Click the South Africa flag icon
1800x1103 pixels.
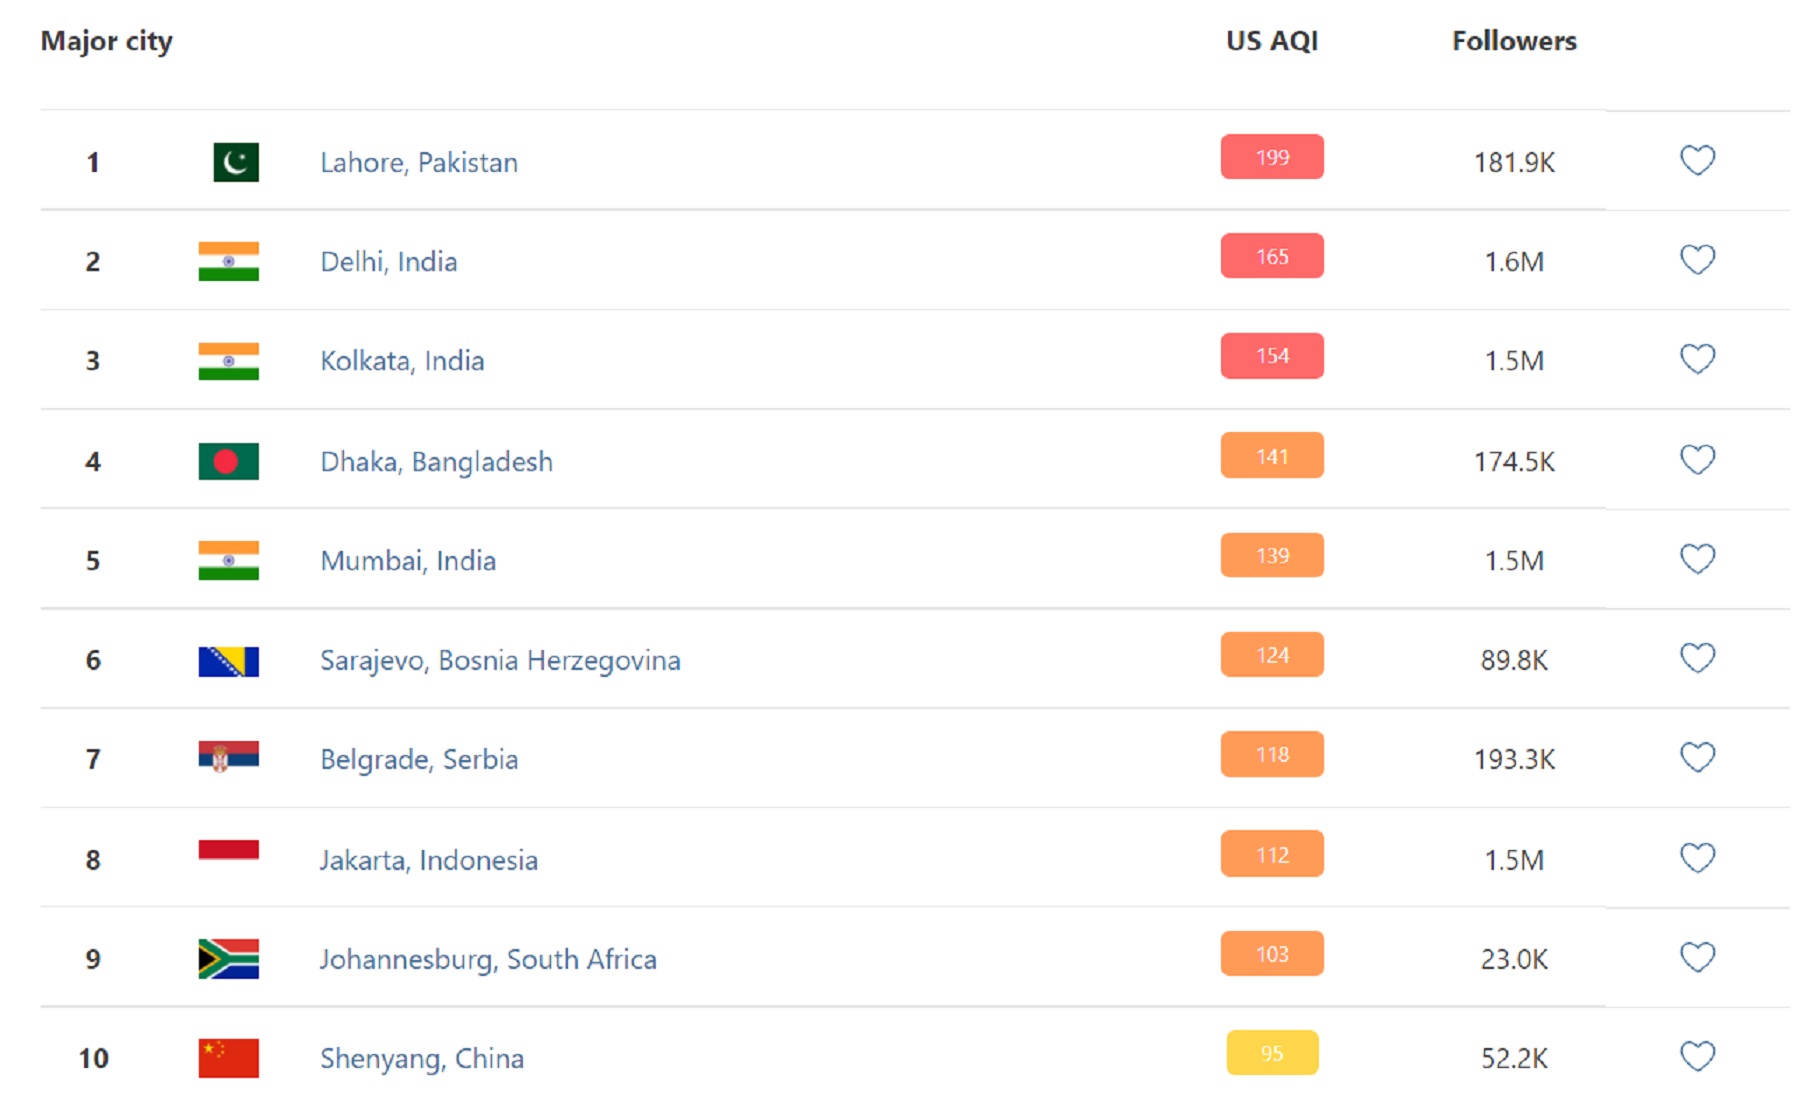pyautogui.click(x=228, y=959)
